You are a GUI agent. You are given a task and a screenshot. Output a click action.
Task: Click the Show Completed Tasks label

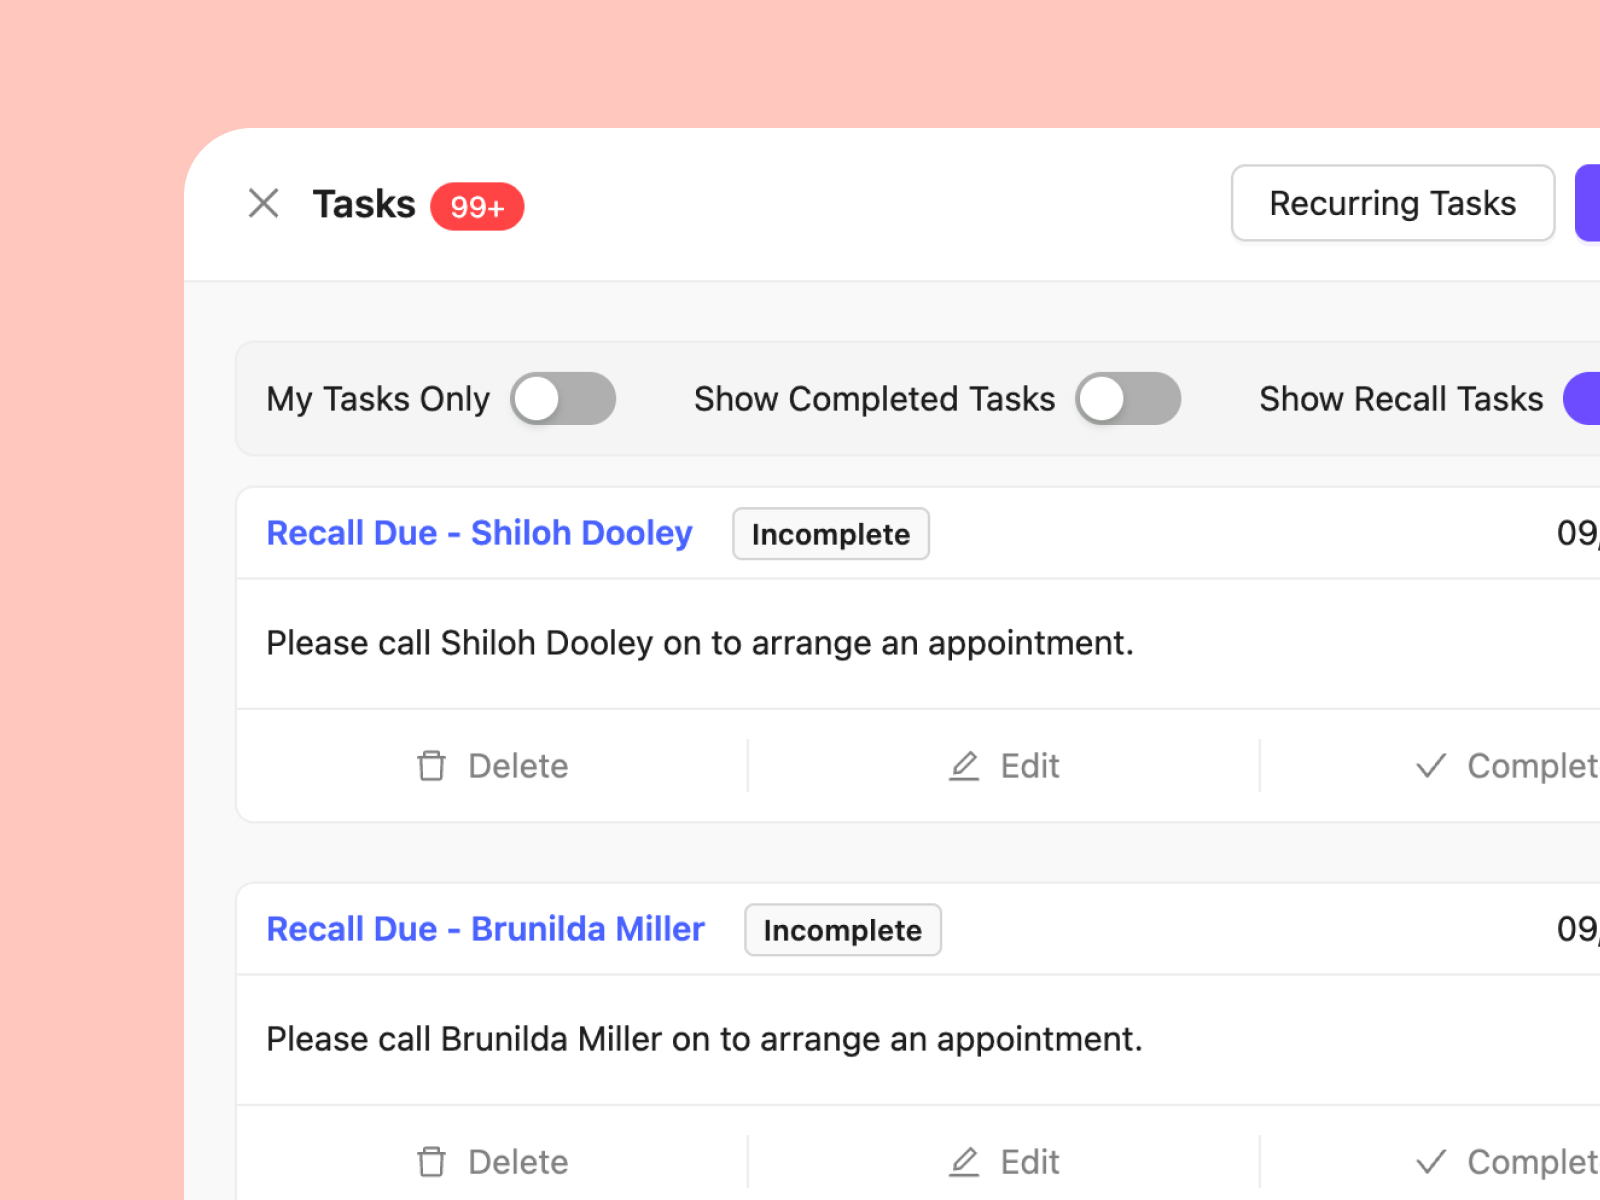[875, 399]
